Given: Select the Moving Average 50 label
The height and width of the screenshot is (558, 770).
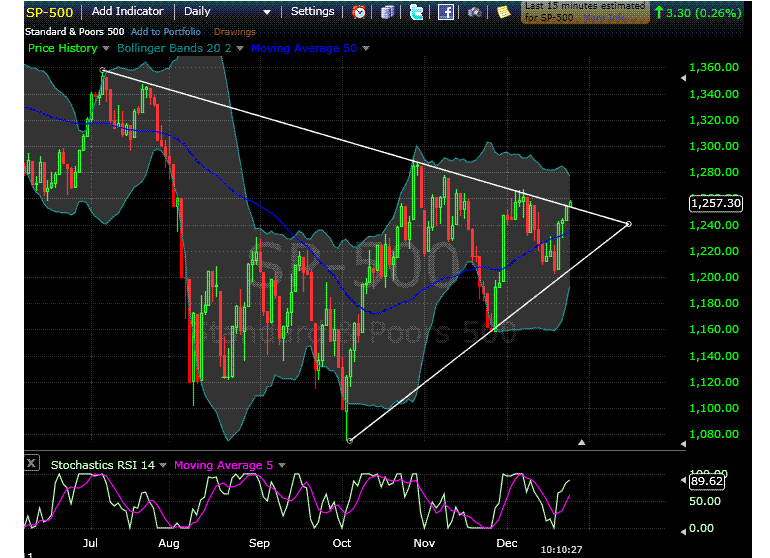Looking at the screenshot, I should pos(304,48).
